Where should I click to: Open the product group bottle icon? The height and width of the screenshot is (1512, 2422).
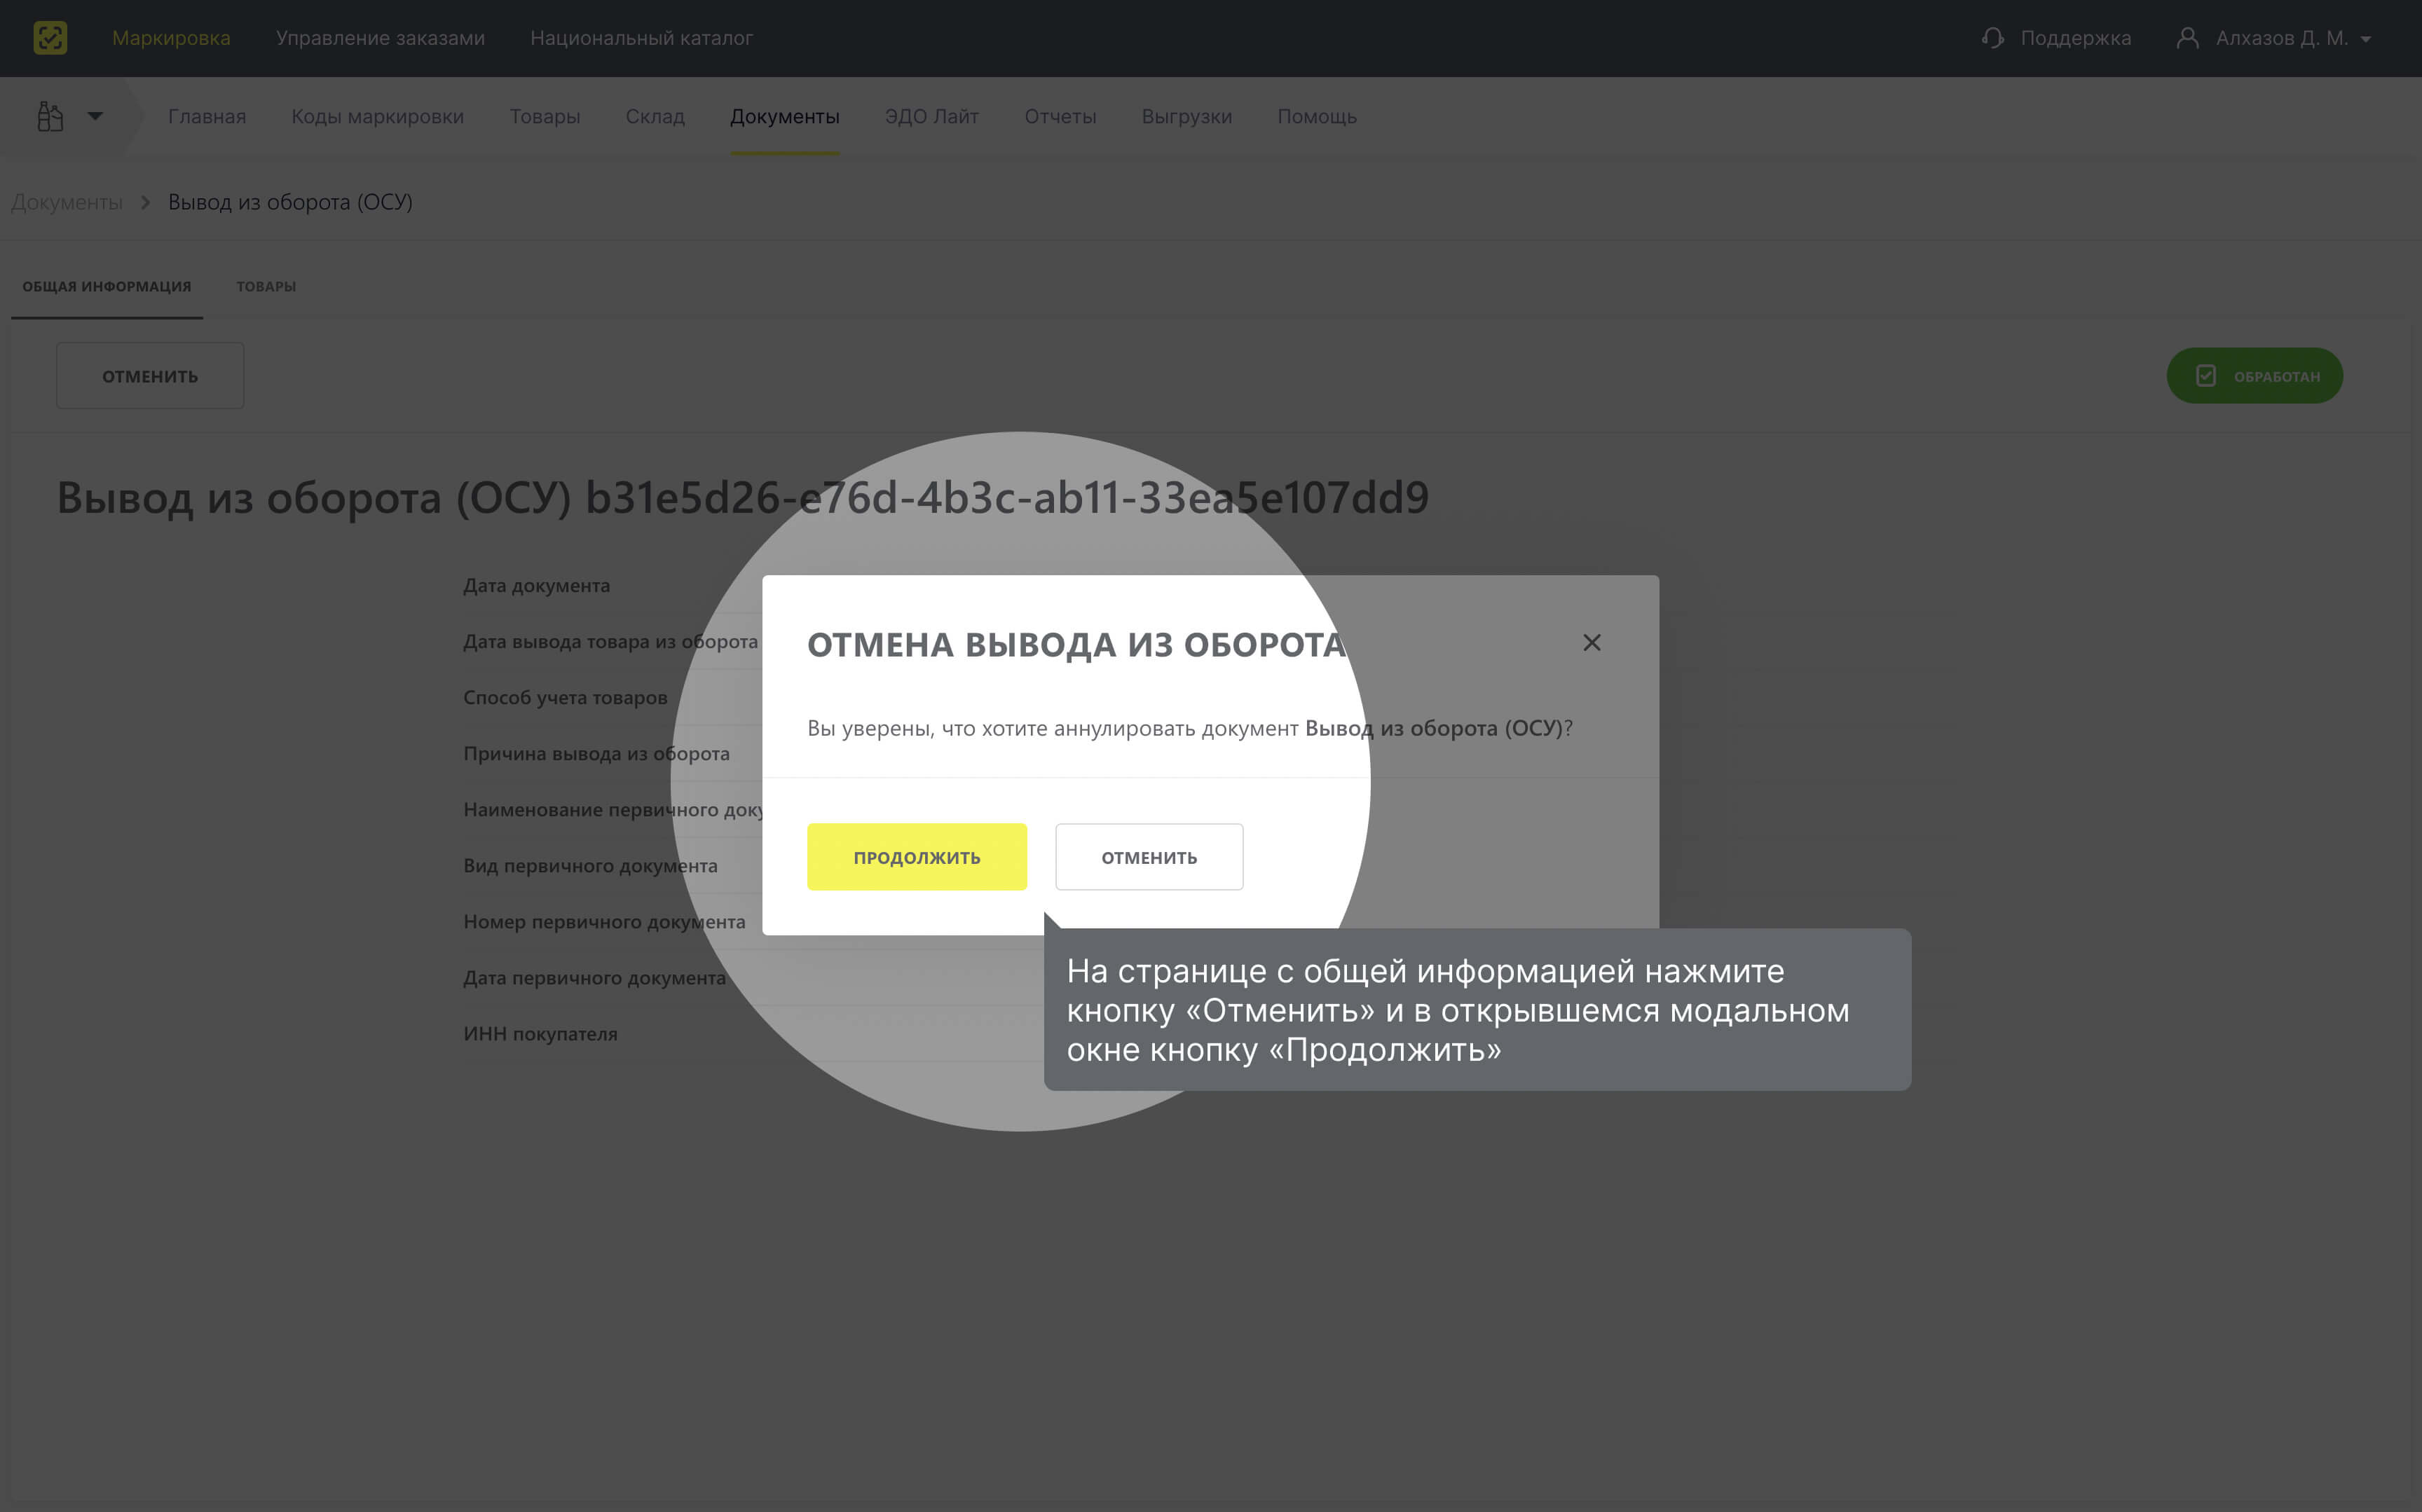50,116
